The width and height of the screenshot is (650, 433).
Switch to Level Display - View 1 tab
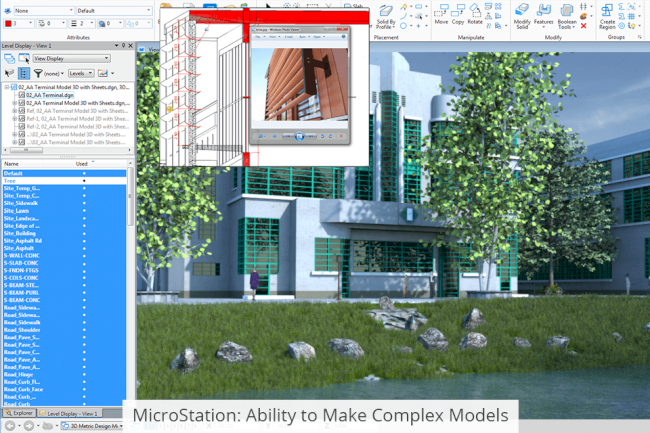click(68, 414)
